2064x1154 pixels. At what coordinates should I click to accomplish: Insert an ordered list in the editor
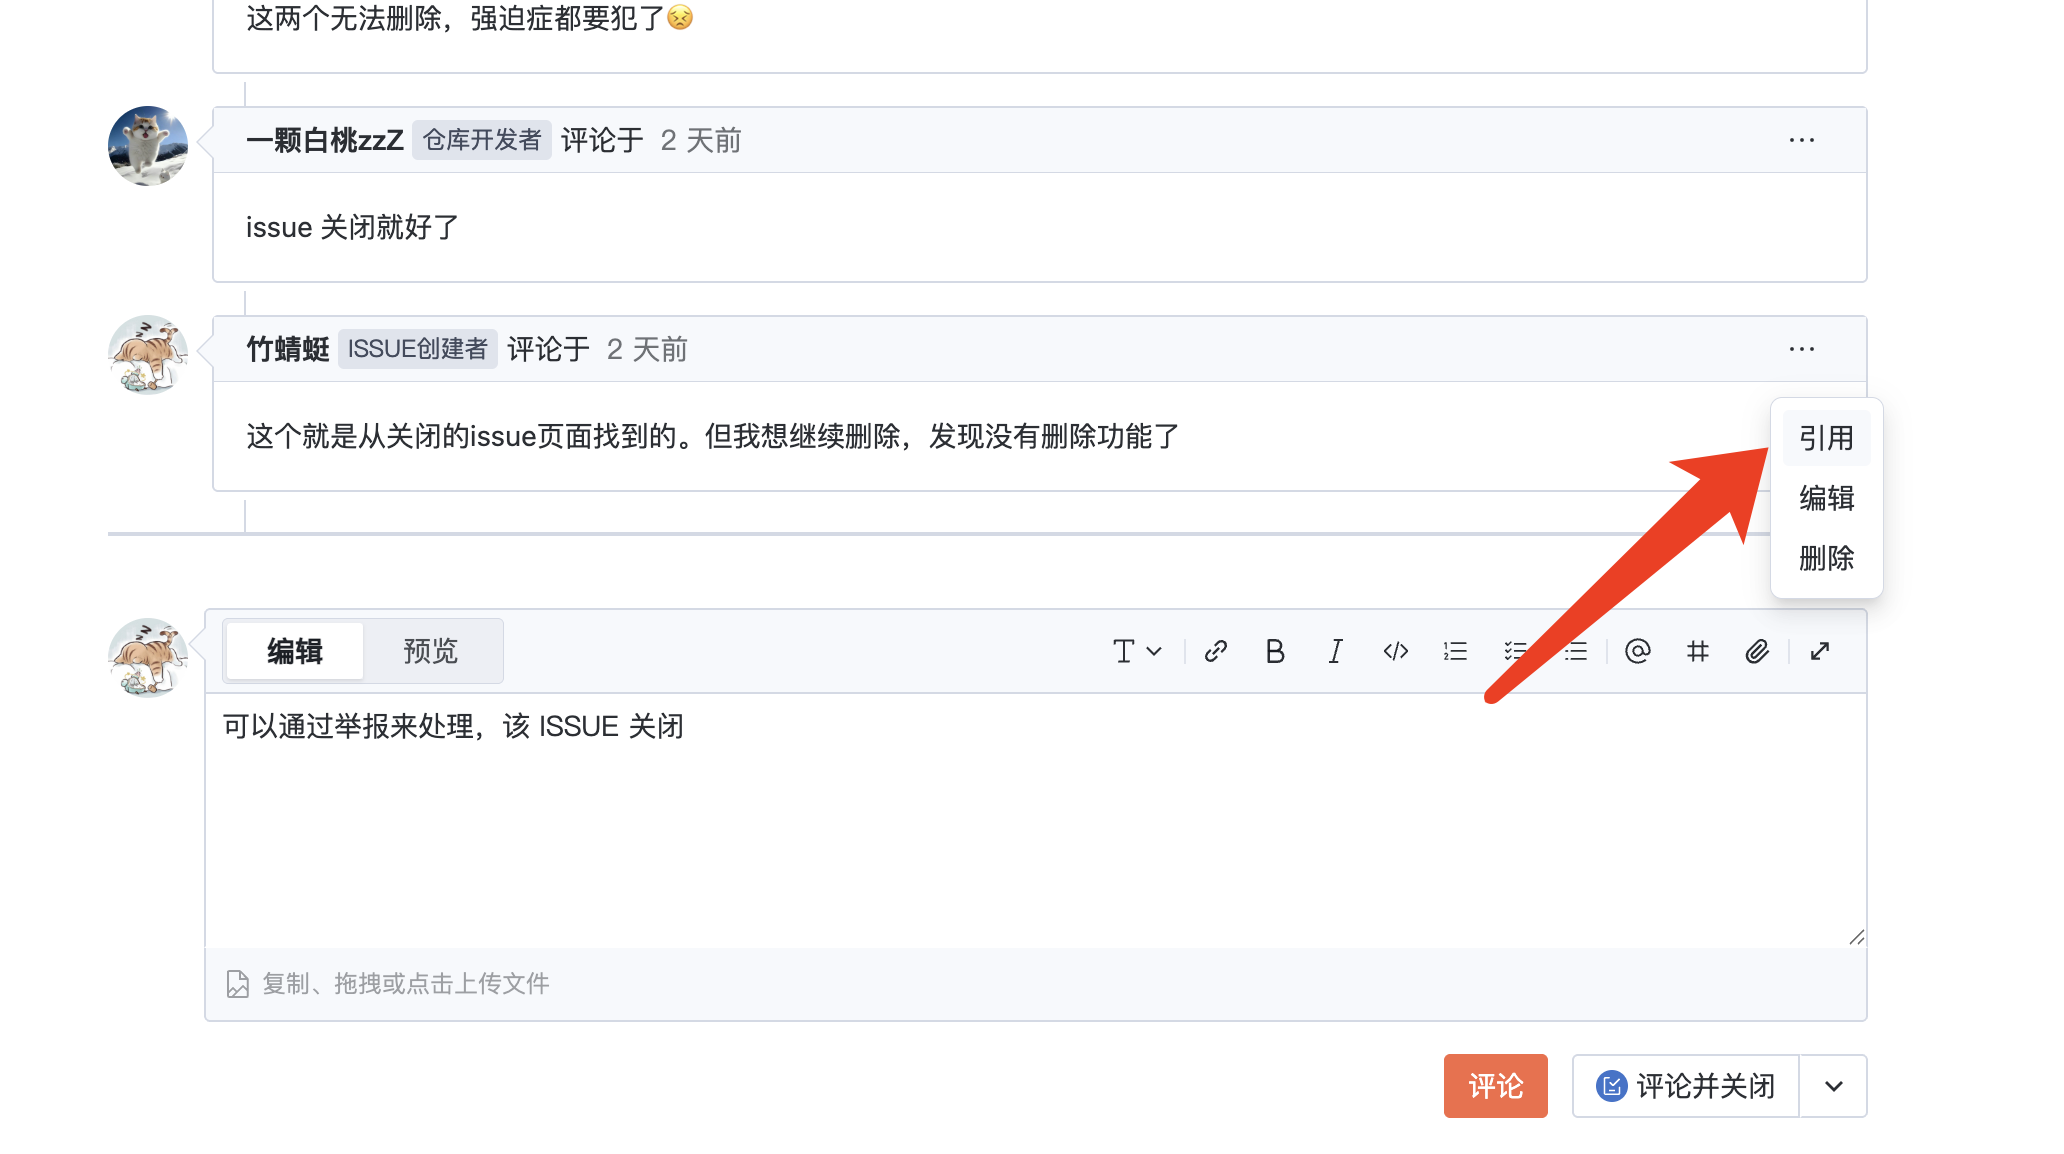coord(1455,651)
